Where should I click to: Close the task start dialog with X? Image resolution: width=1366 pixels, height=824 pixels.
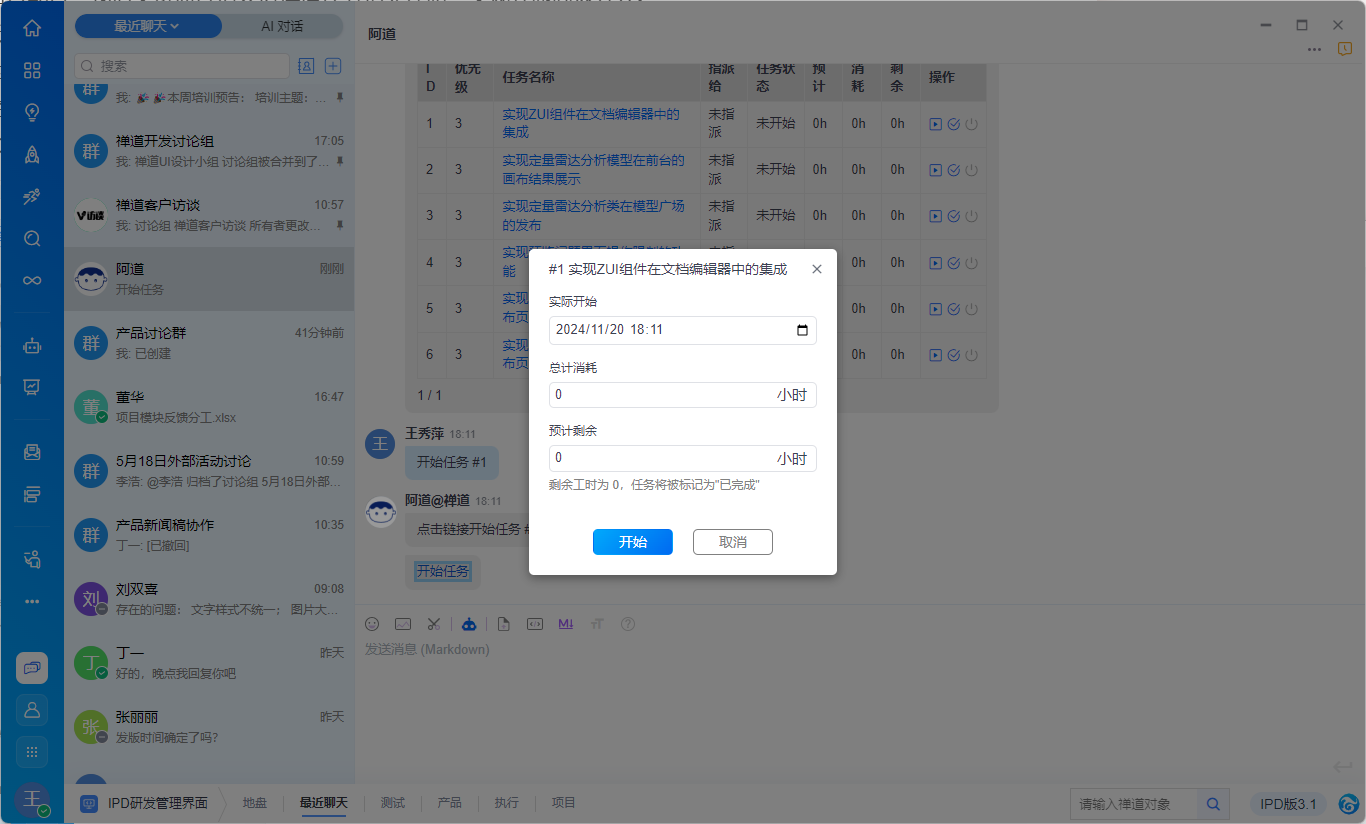click(x=817, y=269)
